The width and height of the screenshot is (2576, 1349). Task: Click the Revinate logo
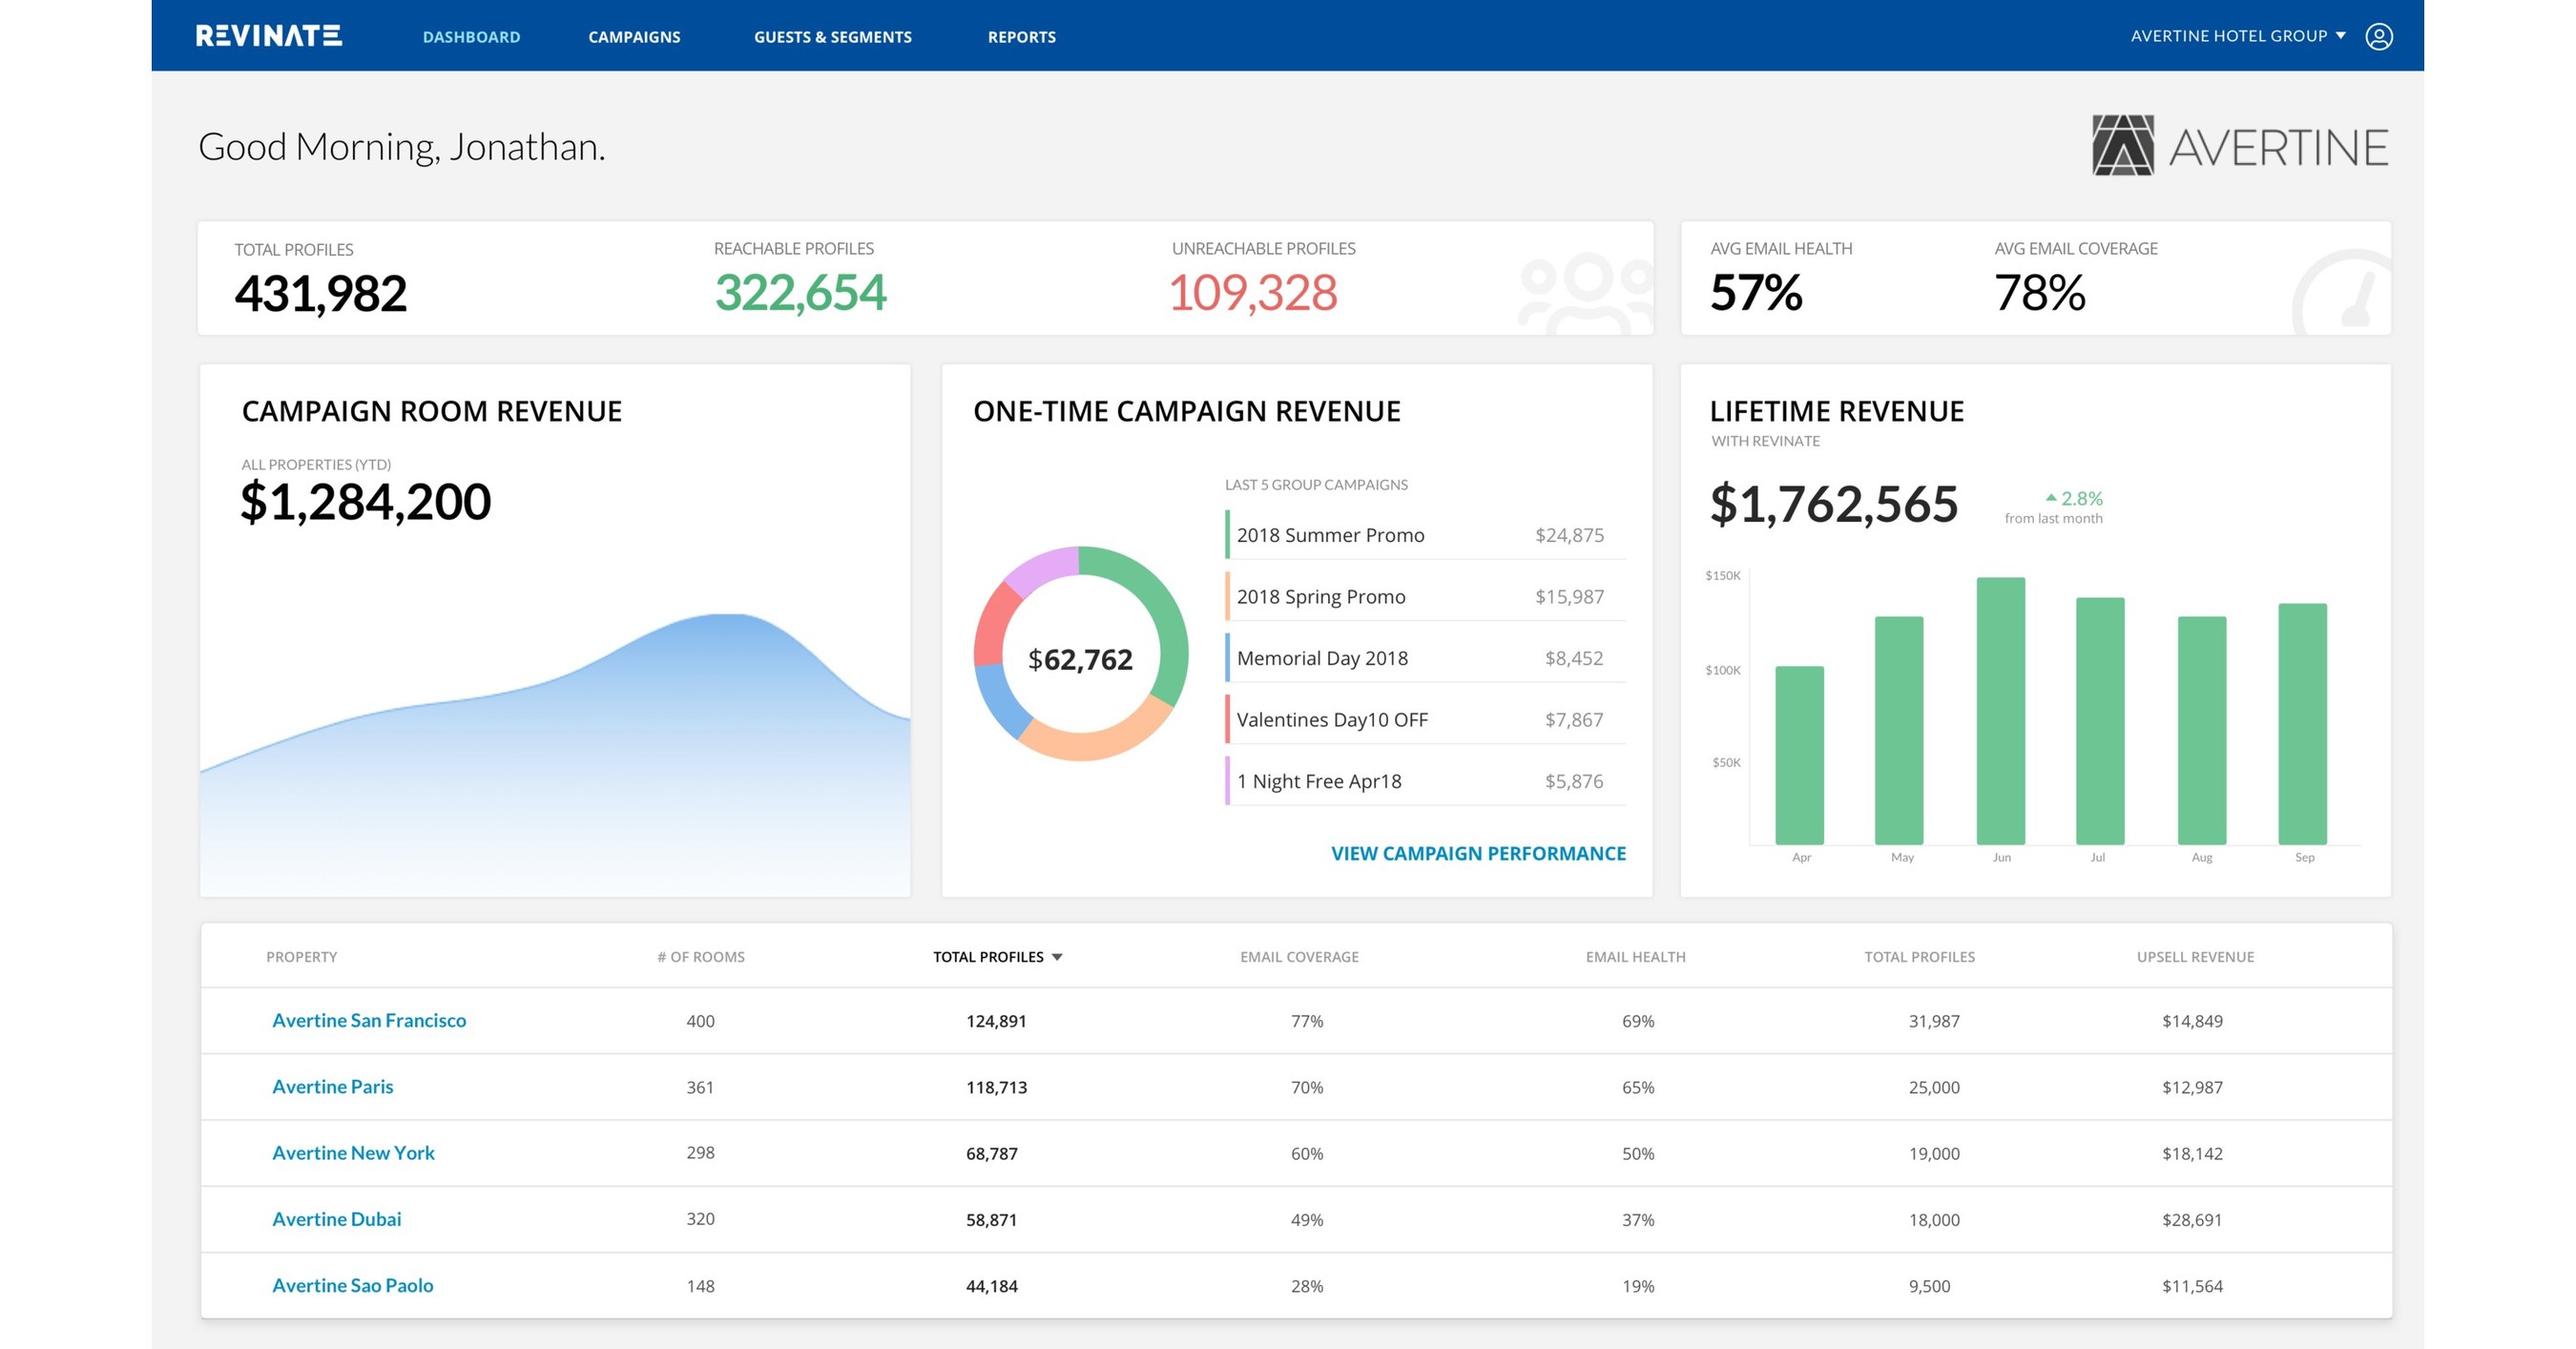pyautogui.click(x=268, y=36)
